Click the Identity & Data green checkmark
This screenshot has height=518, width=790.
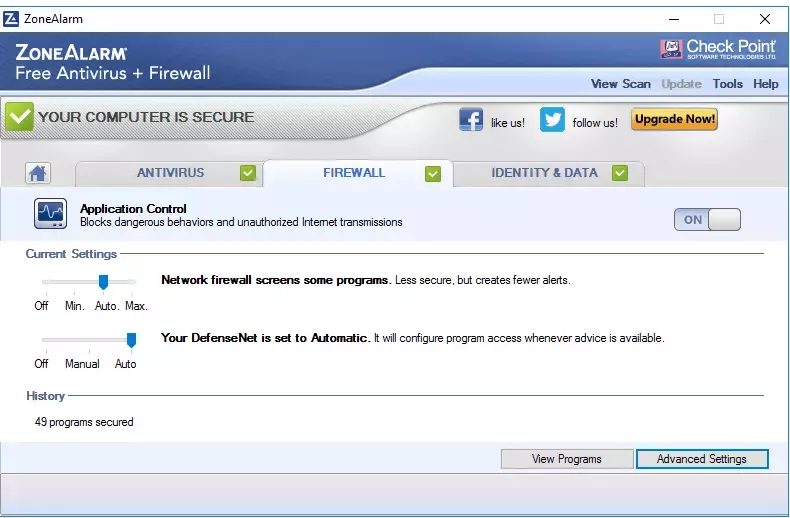(x=620, y=173)
